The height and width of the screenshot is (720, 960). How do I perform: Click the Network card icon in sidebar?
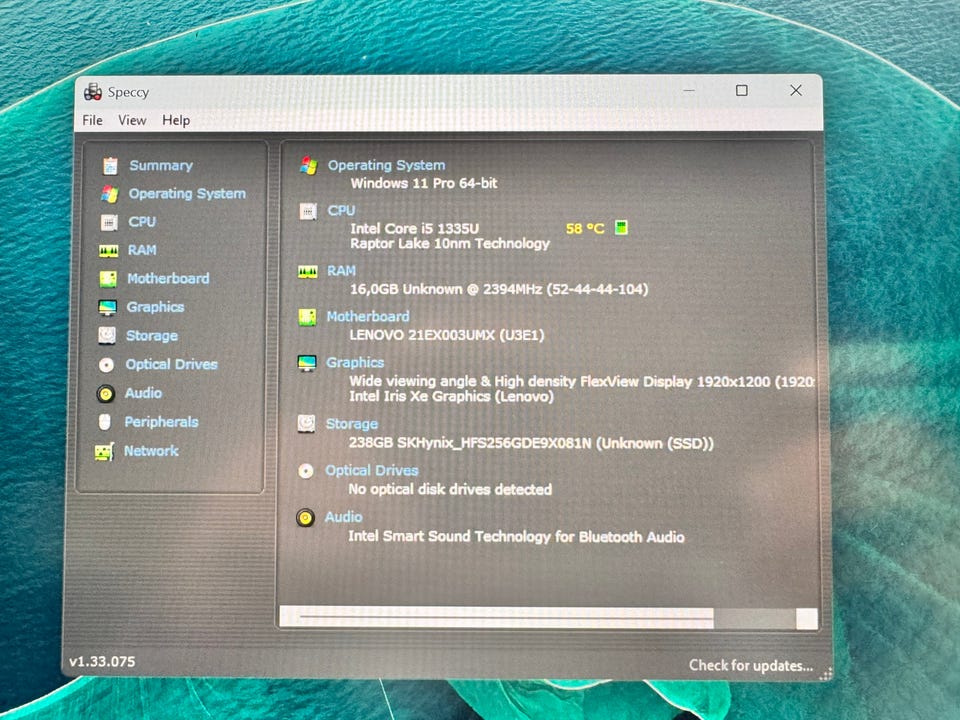click(x=104, y=452)
